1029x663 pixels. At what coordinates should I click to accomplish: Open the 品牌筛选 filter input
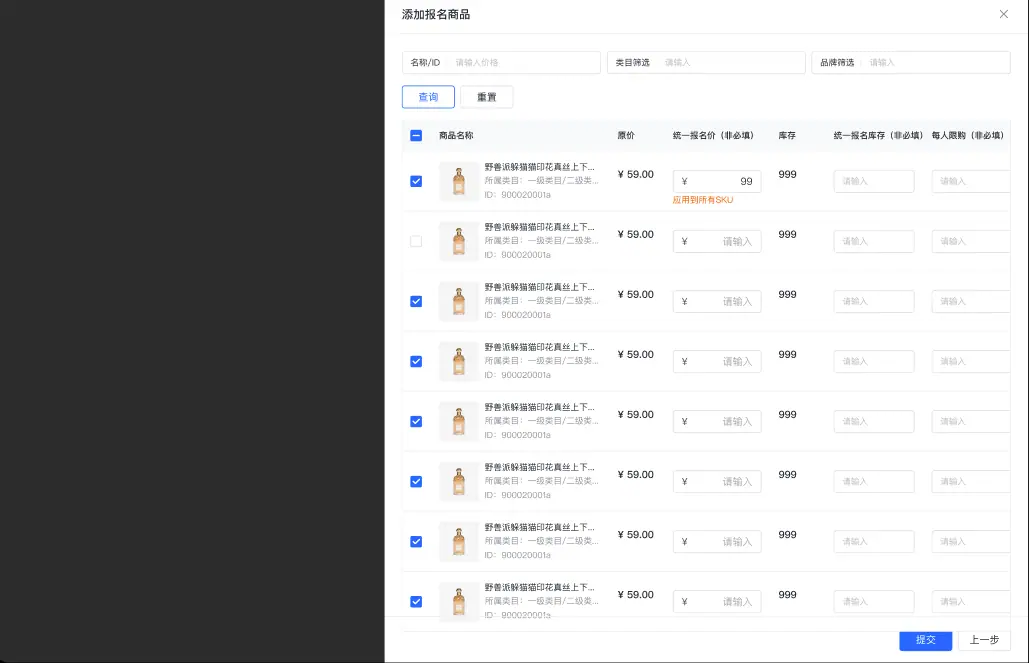910,62
